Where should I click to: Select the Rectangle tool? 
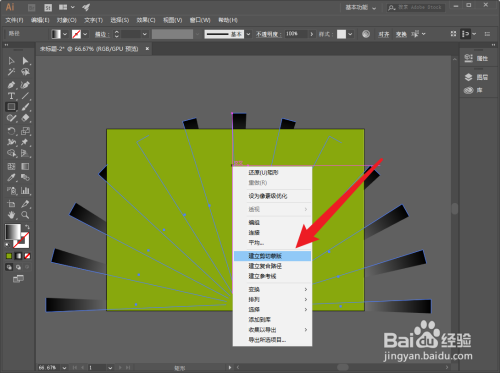(x=11, y=107)
